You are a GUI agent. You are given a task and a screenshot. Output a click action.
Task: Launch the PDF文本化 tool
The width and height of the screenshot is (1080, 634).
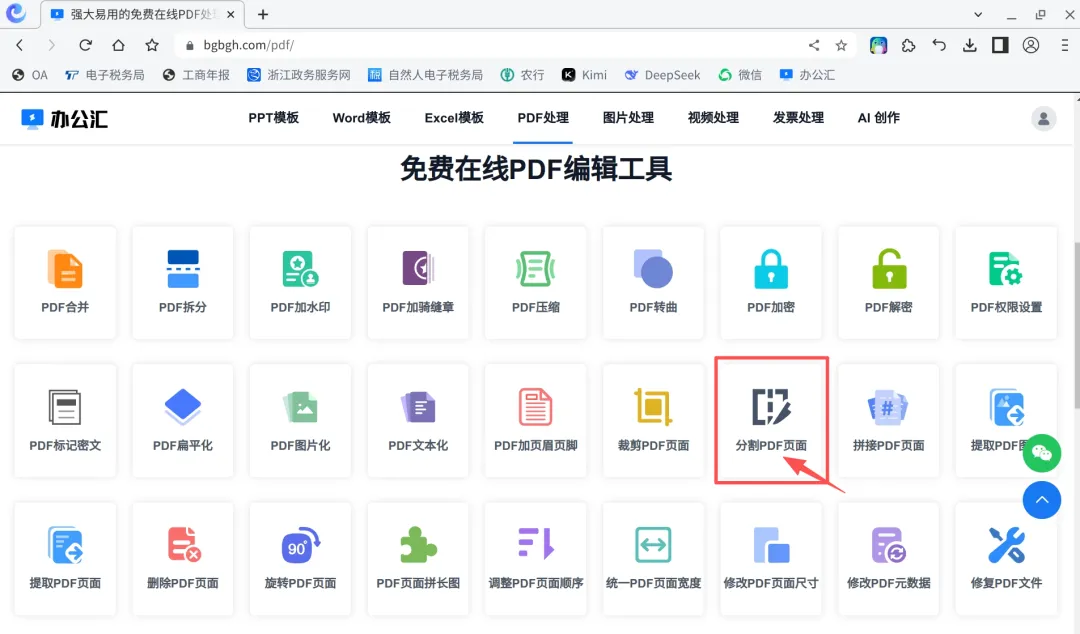[418, 420]
